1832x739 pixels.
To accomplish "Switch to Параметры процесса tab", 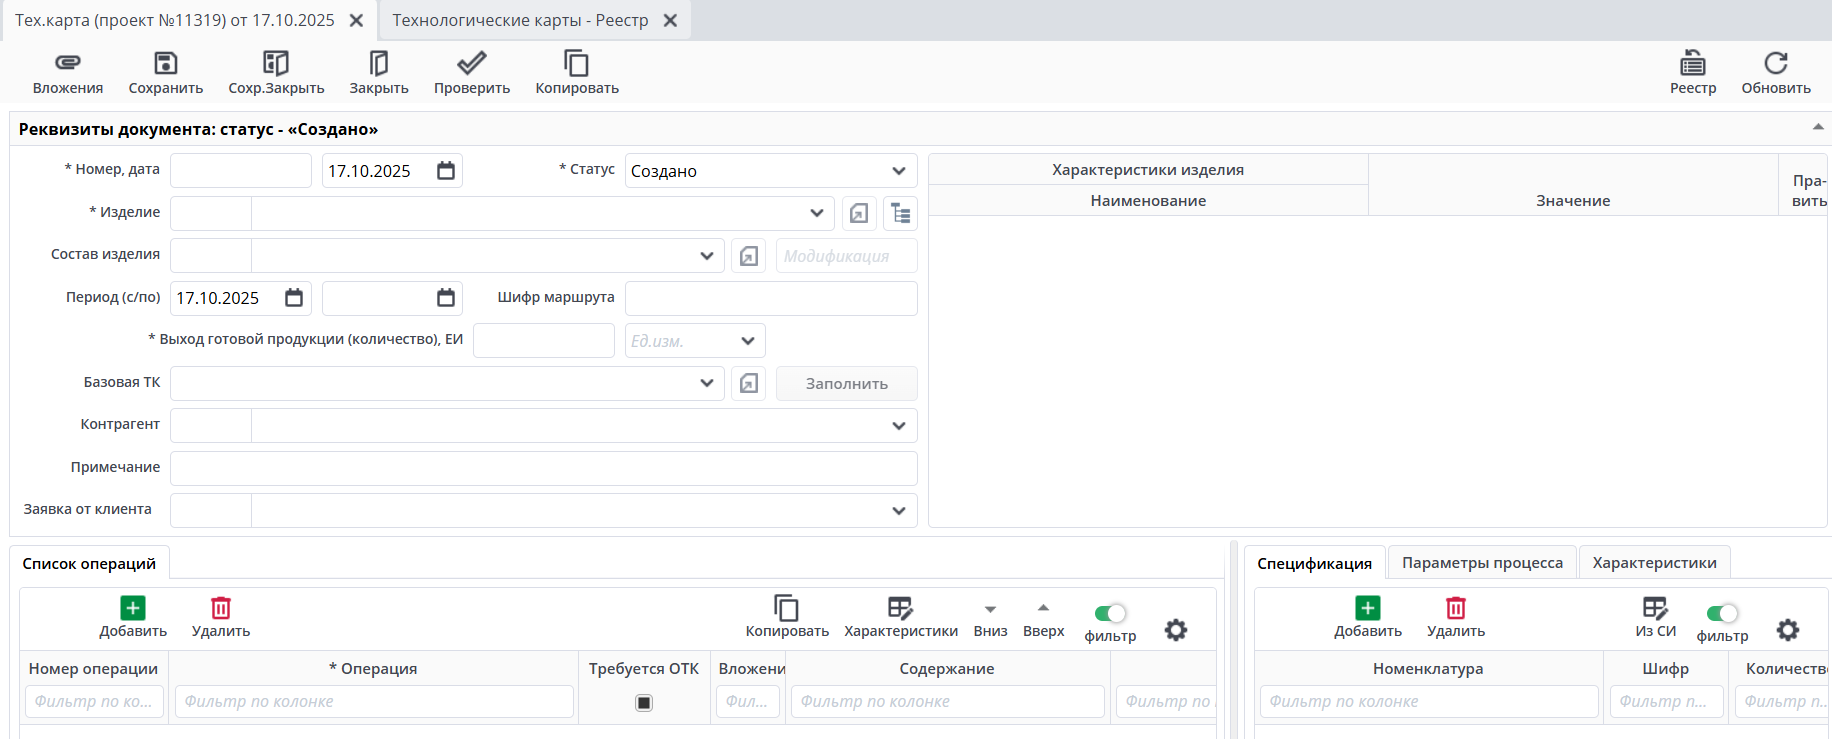I will point(1481,563).
